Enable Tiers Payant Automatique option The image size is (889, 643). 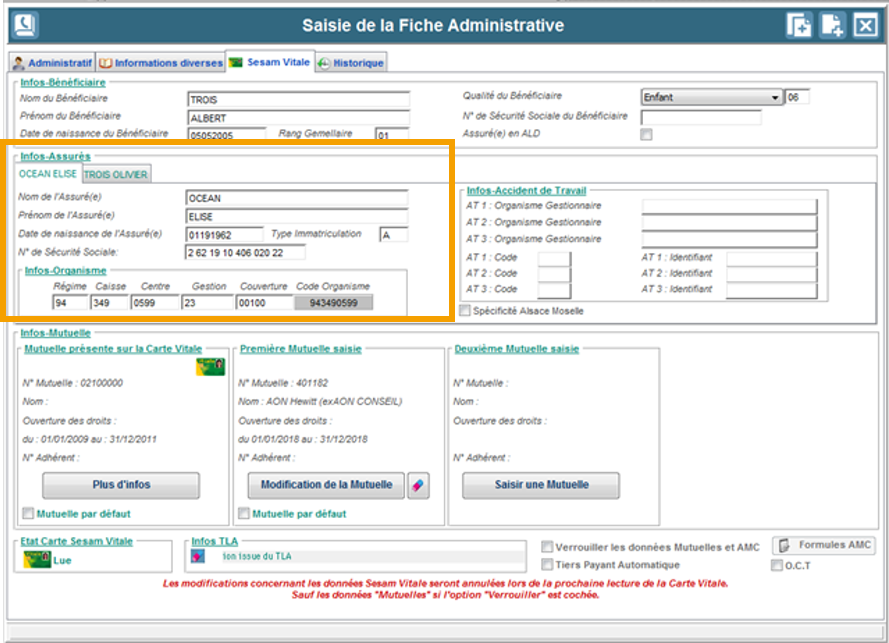(547, 565)
